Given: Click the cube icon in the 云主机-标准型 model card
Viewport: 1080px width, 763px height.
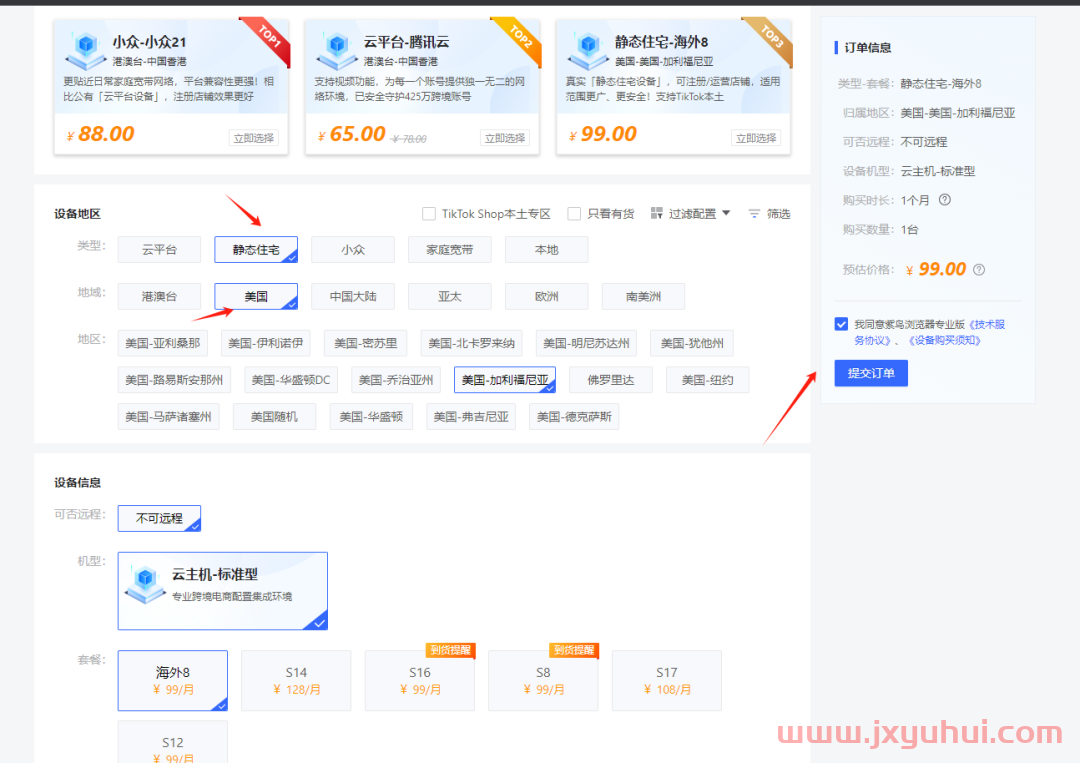Looking at the screenshot, I should (145, 584).
